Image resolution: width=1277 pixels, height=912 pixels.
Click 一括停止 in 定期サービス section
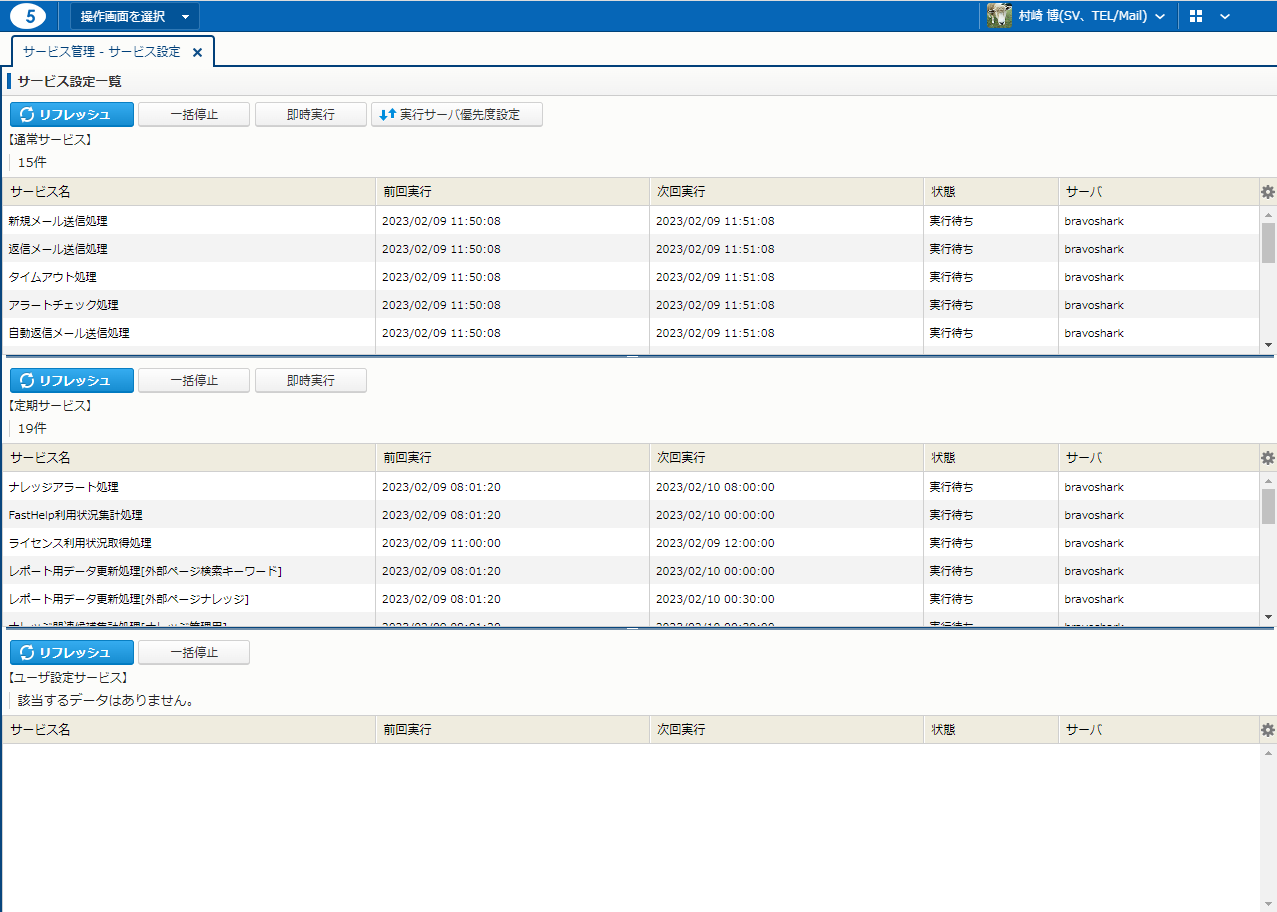[x=194, y=381]
